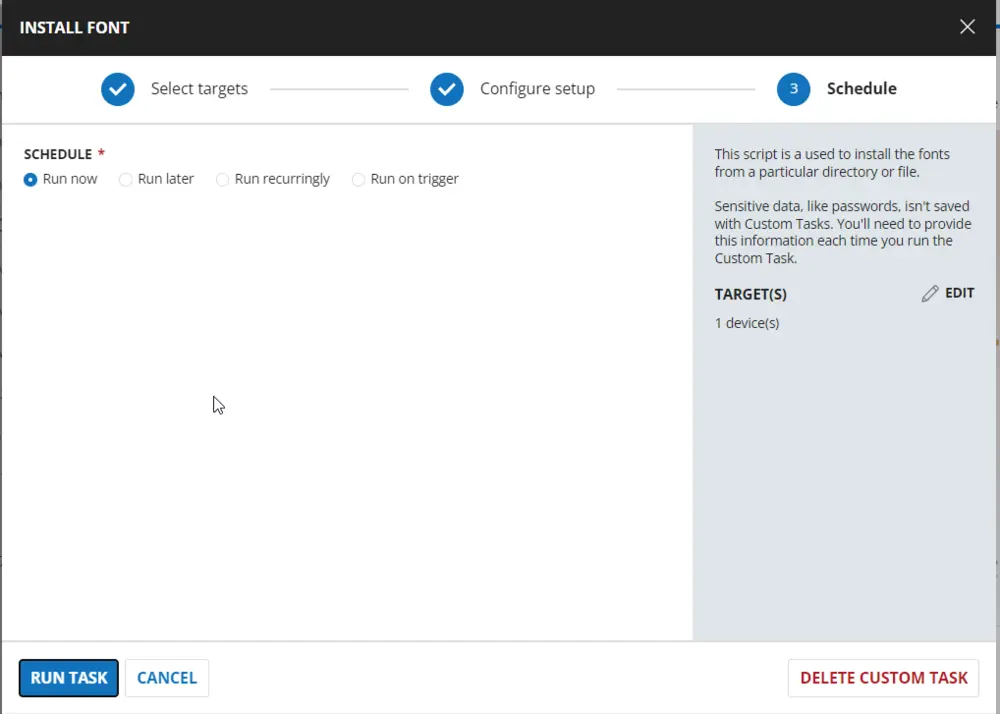Click DELETE CUSTOM TASK button
The height and width of the screenshot is (714, 1000).
pos(883,678)
